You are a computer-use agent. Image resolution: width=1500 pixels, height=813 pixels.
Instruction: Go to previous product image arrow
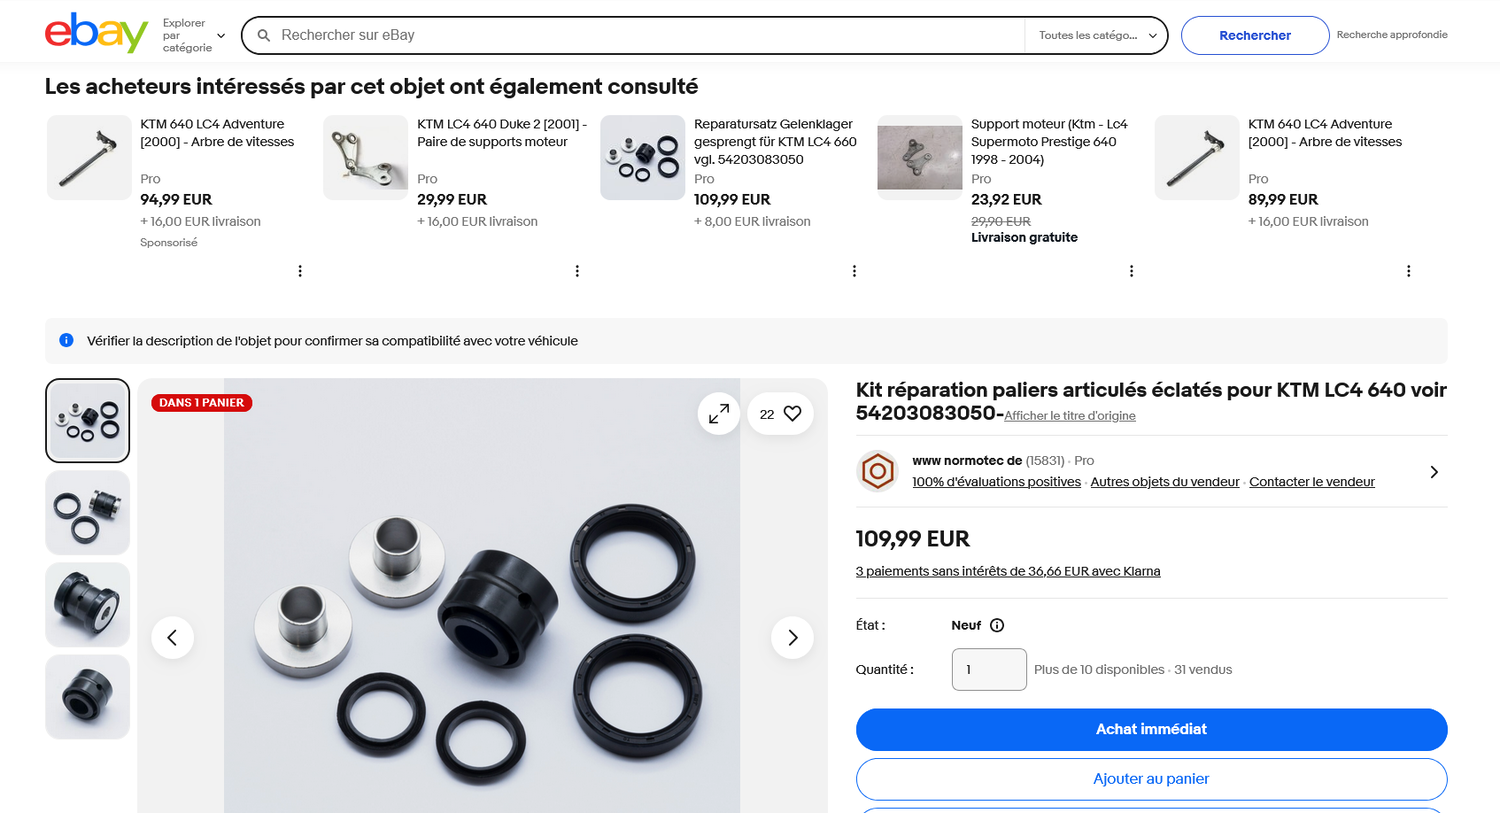click(172, 638)
